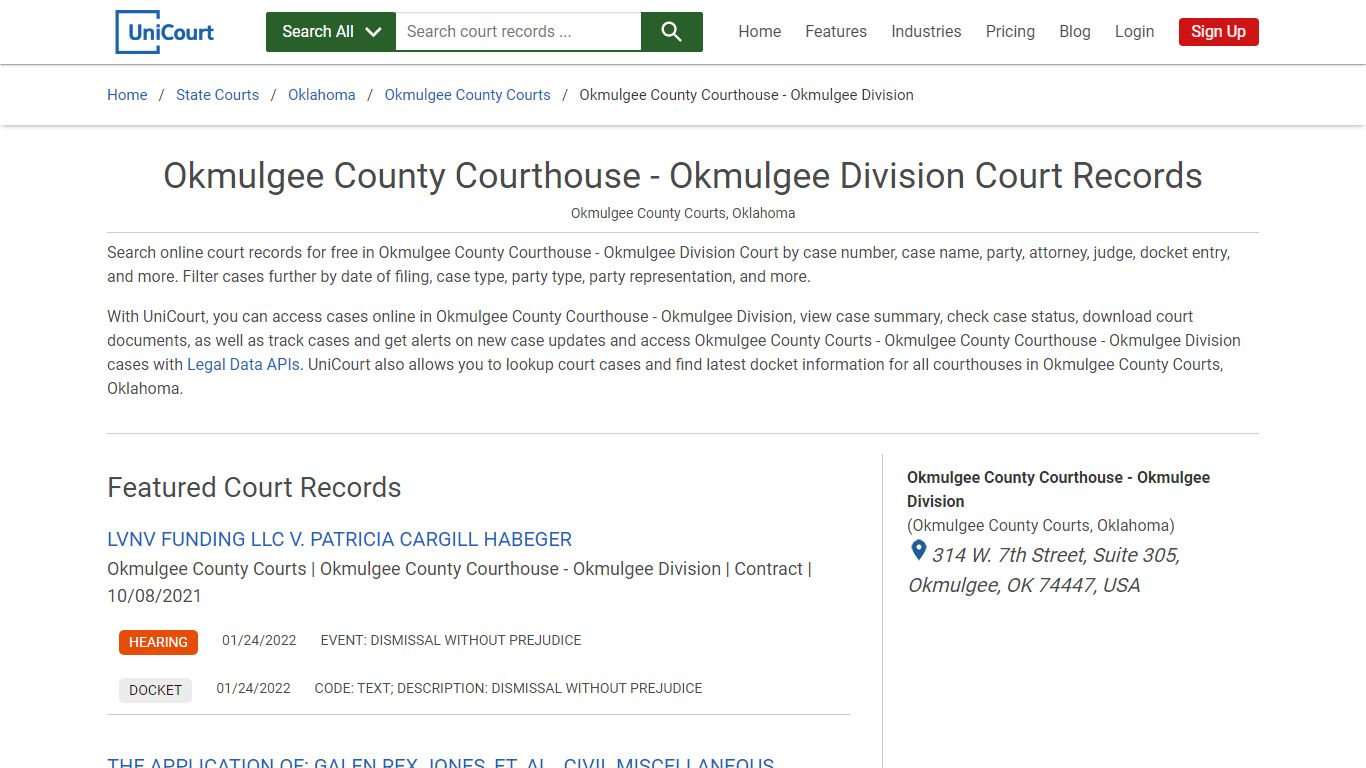Click the Featured Court Records heading
The height and width of the screenshot is (768, 1366).
(254, 487)
